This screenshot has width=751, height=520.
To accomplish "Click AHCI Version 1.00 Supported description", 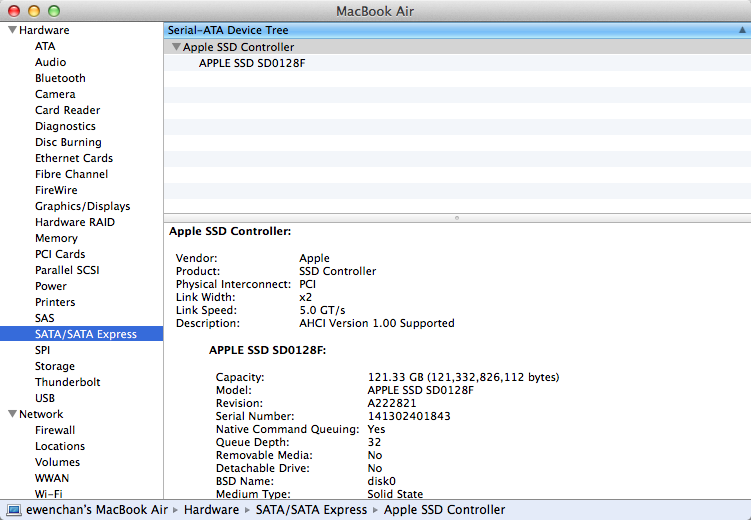I will tap(377, 323).
